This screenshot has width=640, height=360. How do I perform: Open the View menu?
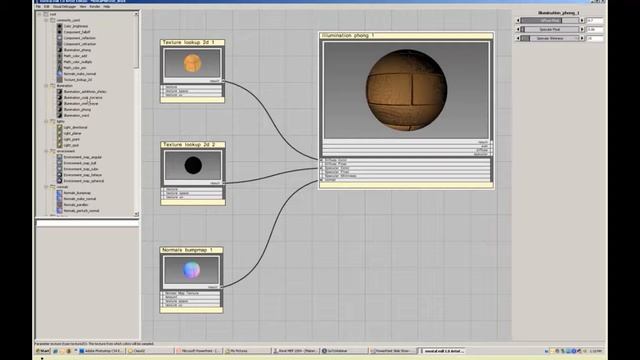pyautogui.click(x=83, y=7)
